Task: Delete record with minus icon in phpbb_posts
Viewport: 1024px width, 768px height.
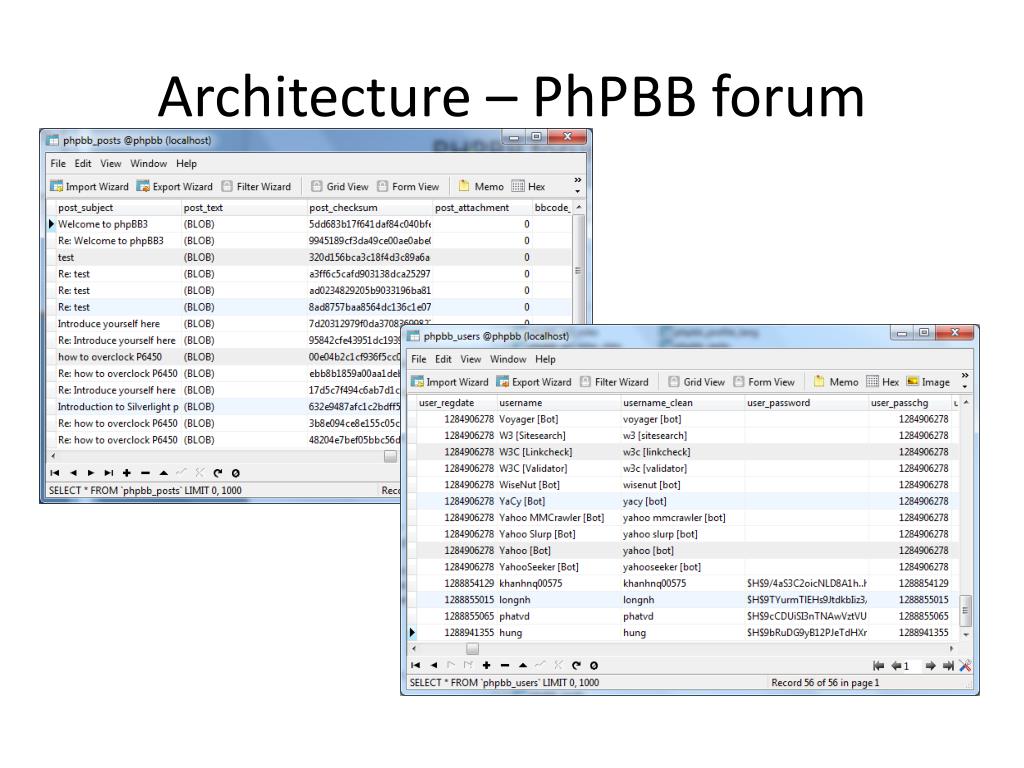Action: (x=145, y=473)
